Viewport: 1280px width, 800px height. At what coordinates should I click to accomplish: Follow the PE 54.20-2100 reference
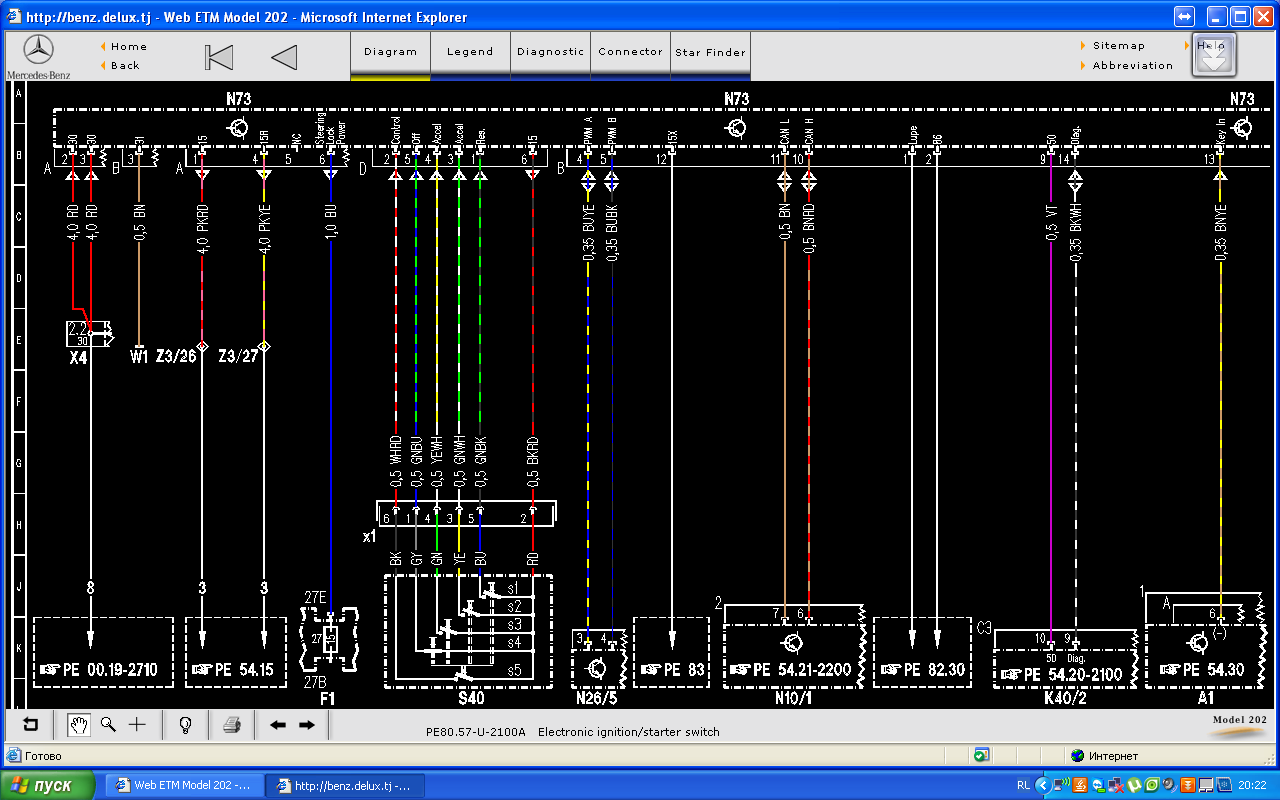click(1063, 675)
